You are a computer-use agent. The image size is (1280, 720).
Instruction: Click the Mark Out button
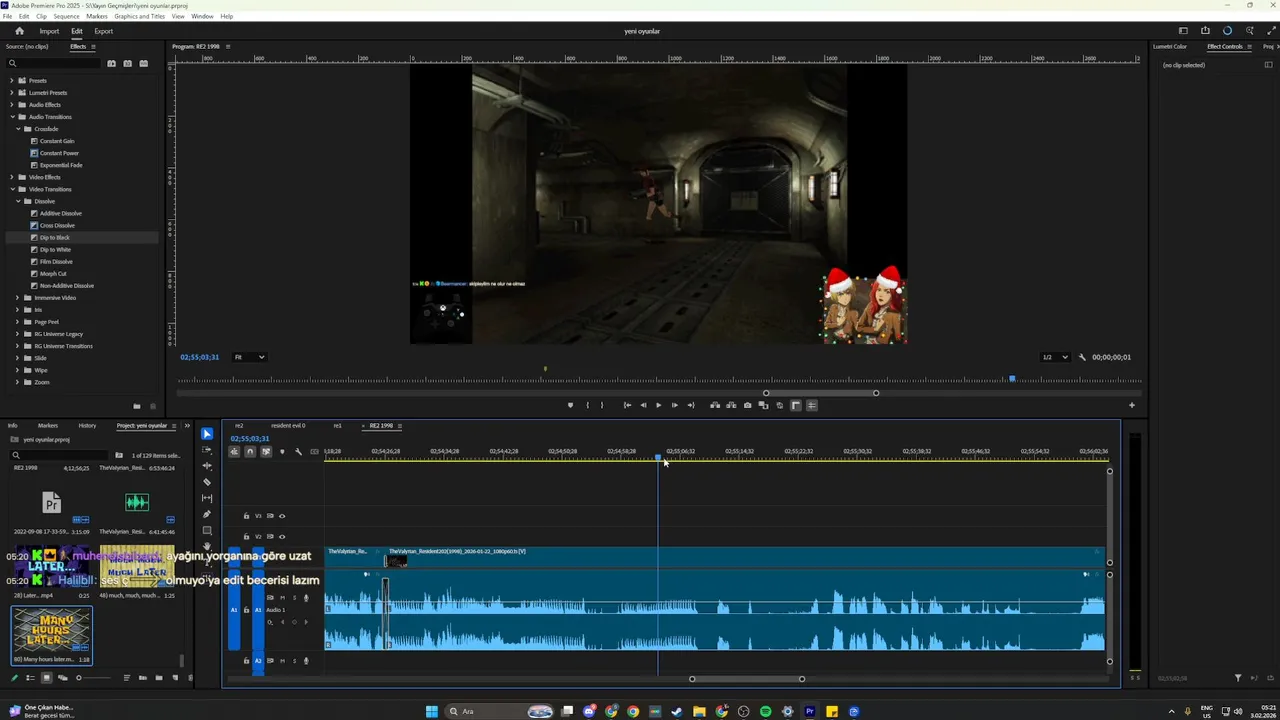coord(601,405)
